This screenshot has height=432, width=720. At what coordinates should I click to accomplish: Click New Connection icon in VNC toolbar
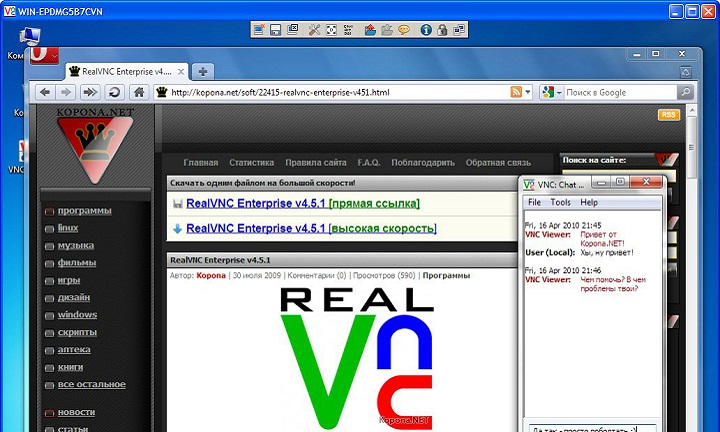(x=259, y=30)
